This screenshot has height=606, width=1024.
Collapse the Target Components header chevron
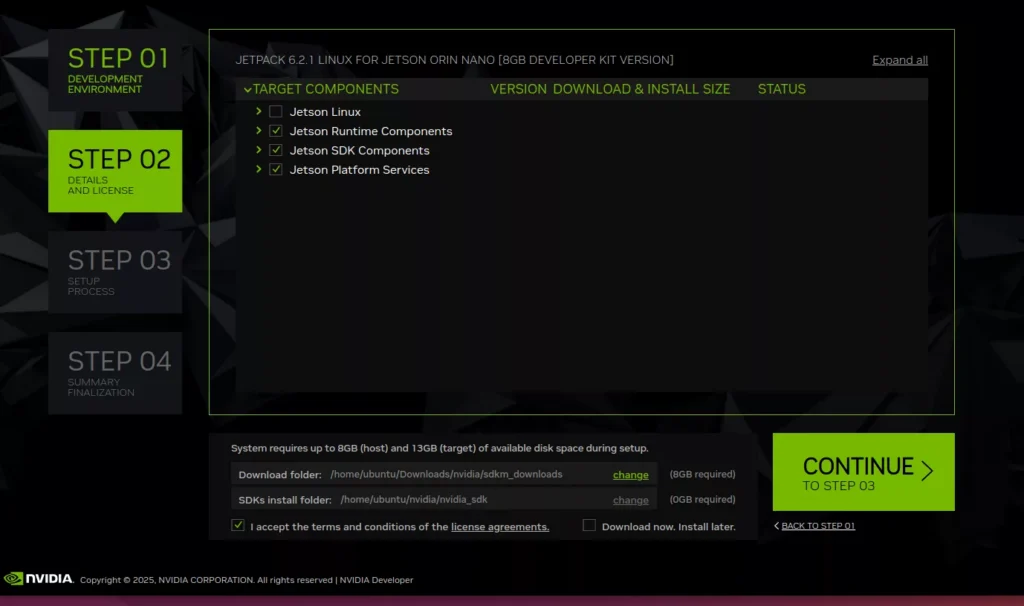point(247,90)
